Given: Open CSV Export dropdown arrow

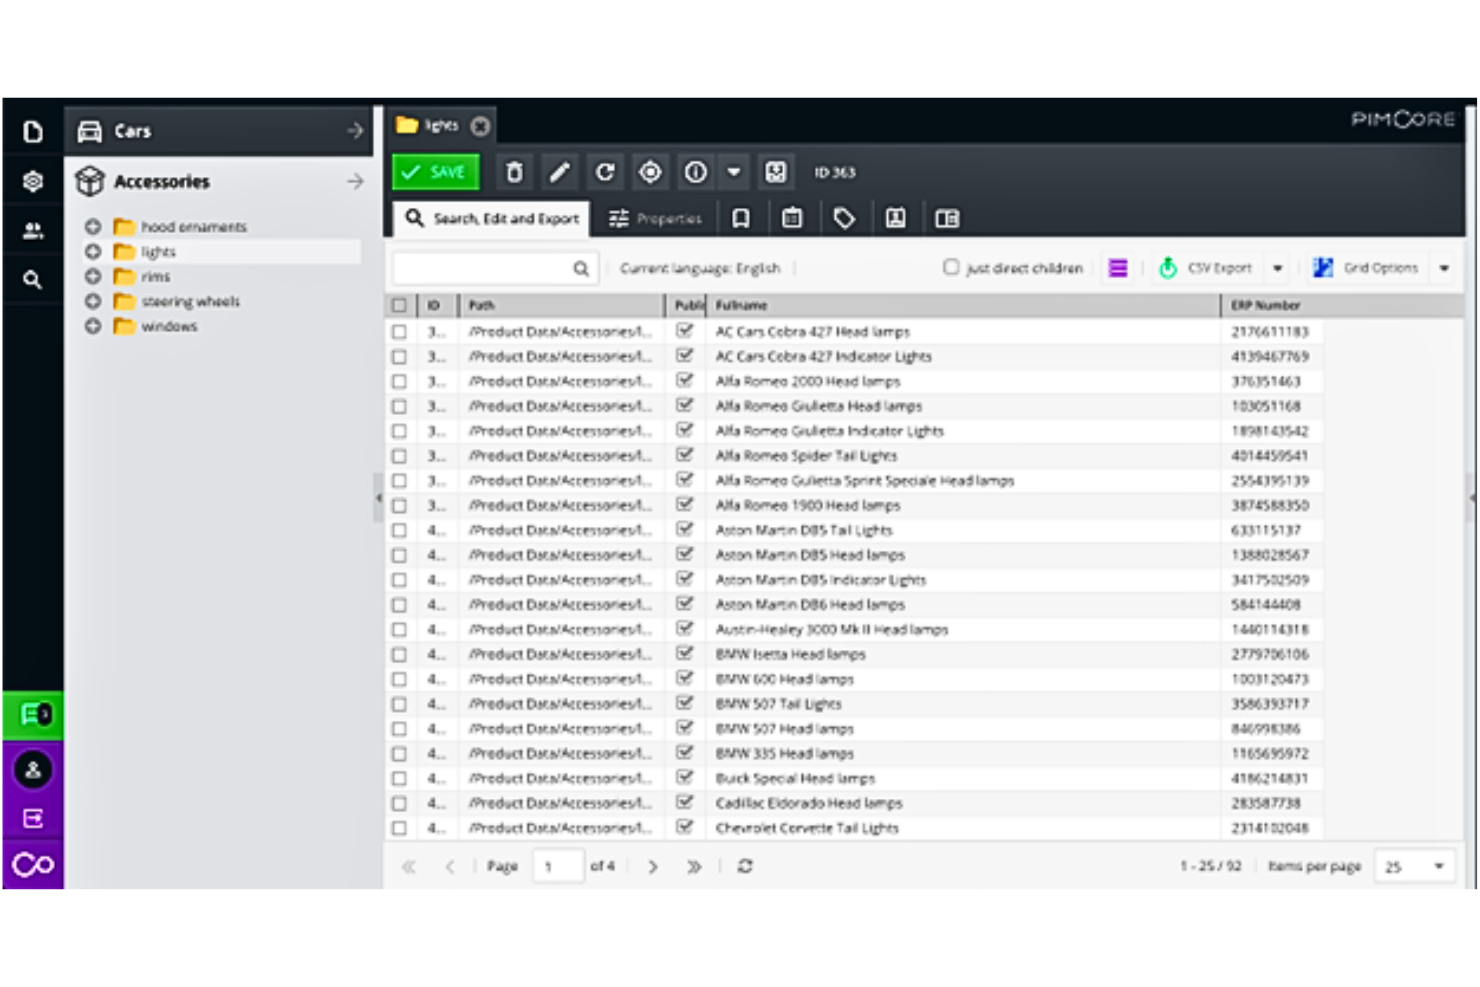Looking at the screenshot, I should point(1277,268).
